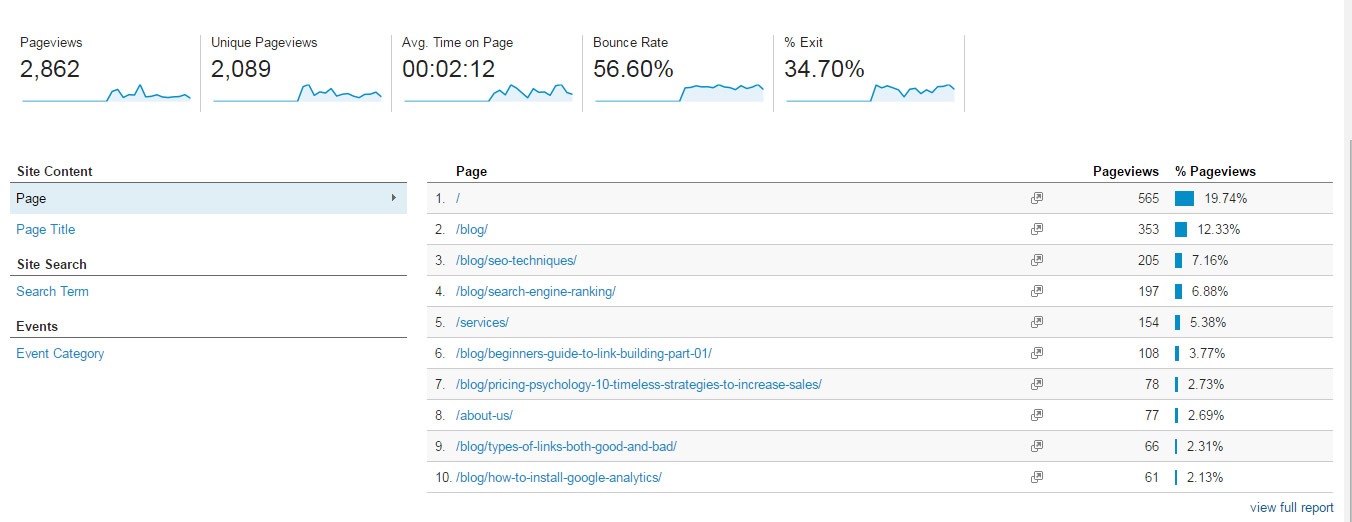Click the 108 pageviews cell
The height and width of the screenshot is (522, 1352).
[x=1148, y=353]
